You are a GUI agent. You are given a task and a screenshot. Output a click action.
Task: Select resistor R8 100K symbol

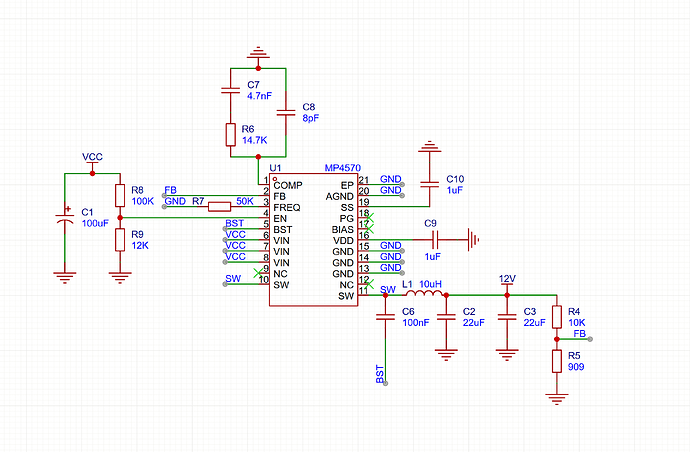tap(120, 195)
